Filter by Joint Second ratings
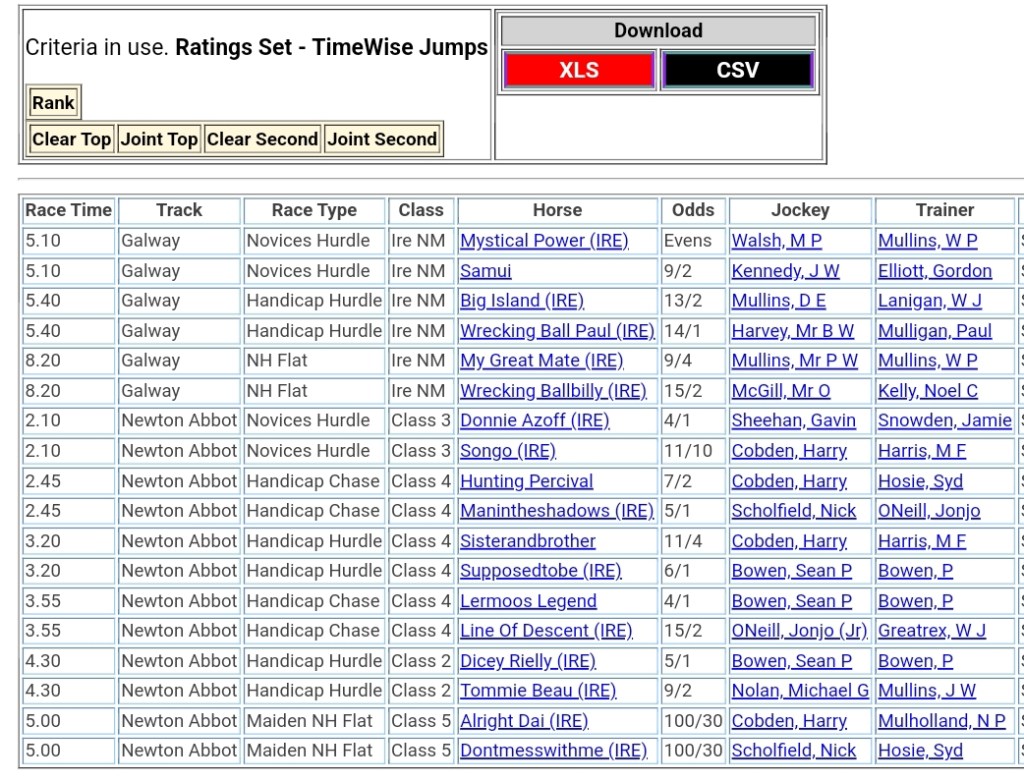 pyautogui.click(x=382, y=139)
